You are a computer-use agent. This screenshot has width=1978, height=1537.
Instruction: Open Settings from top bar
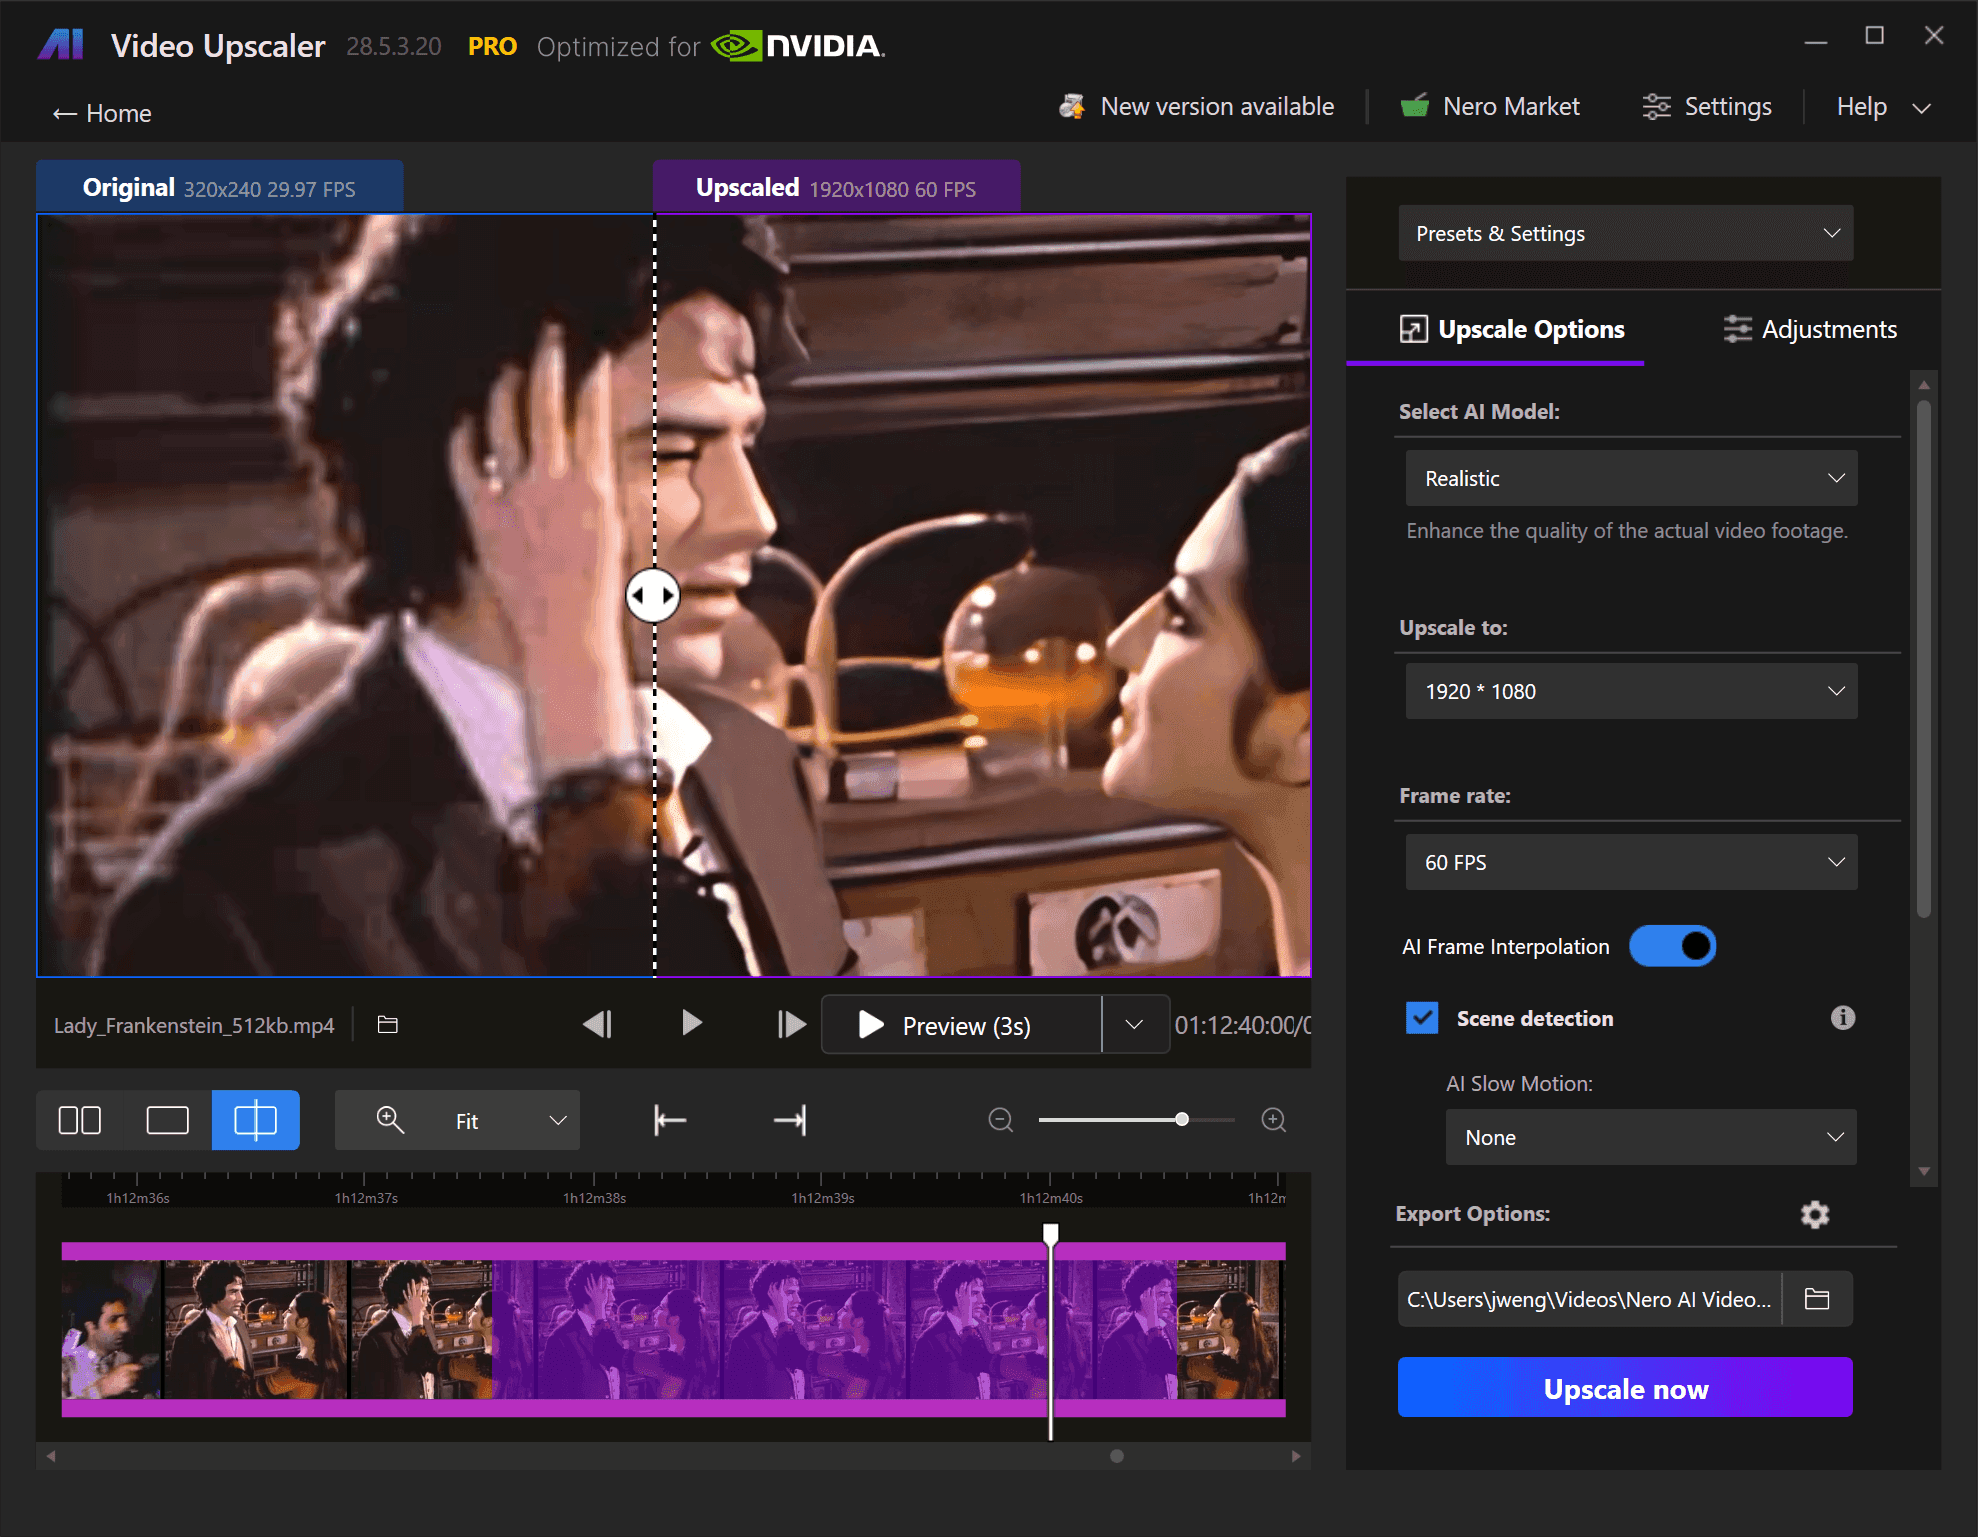click(1707, 107)
